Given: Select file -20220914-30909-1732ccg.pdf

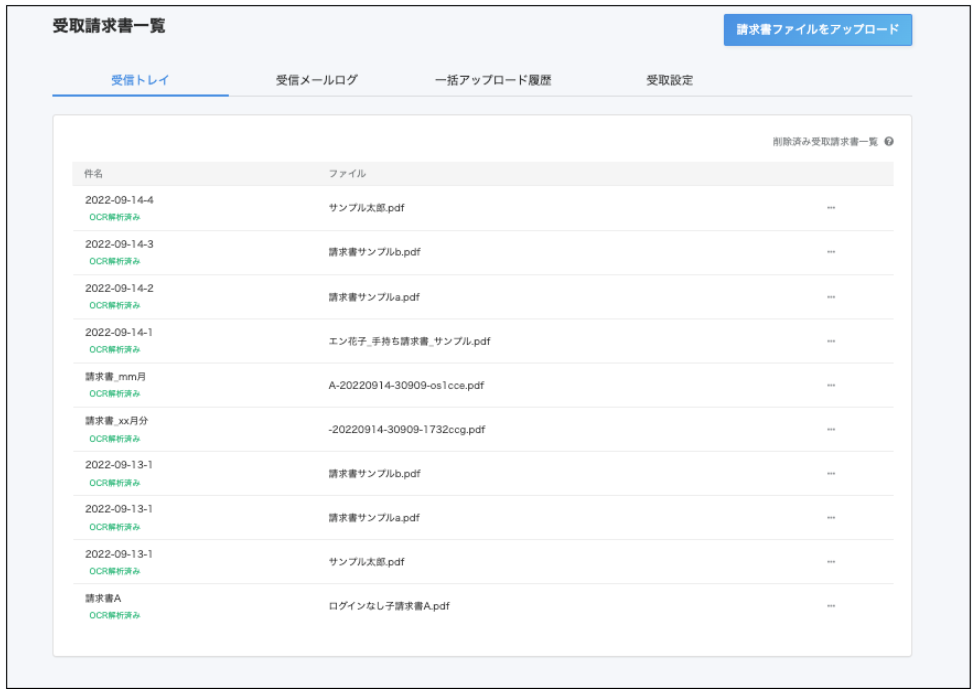Looking at the screenshot, I should pos(407,429).
